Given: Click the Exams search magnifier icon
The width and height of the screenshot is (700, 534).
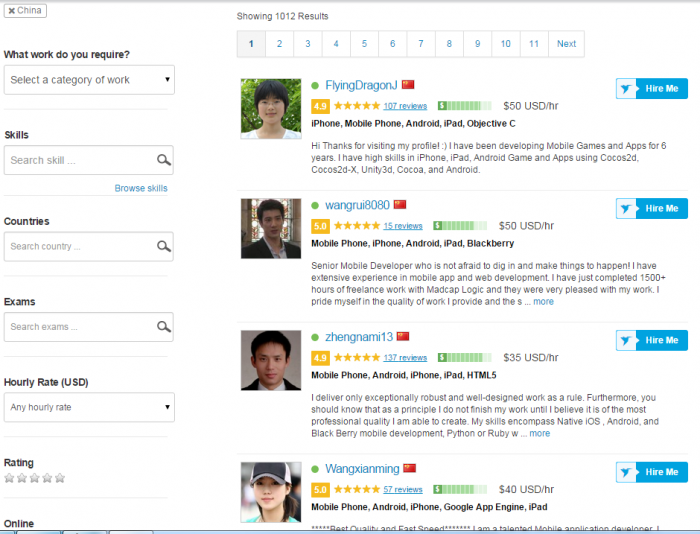Looking at the screenshot, I should point(164,327).
